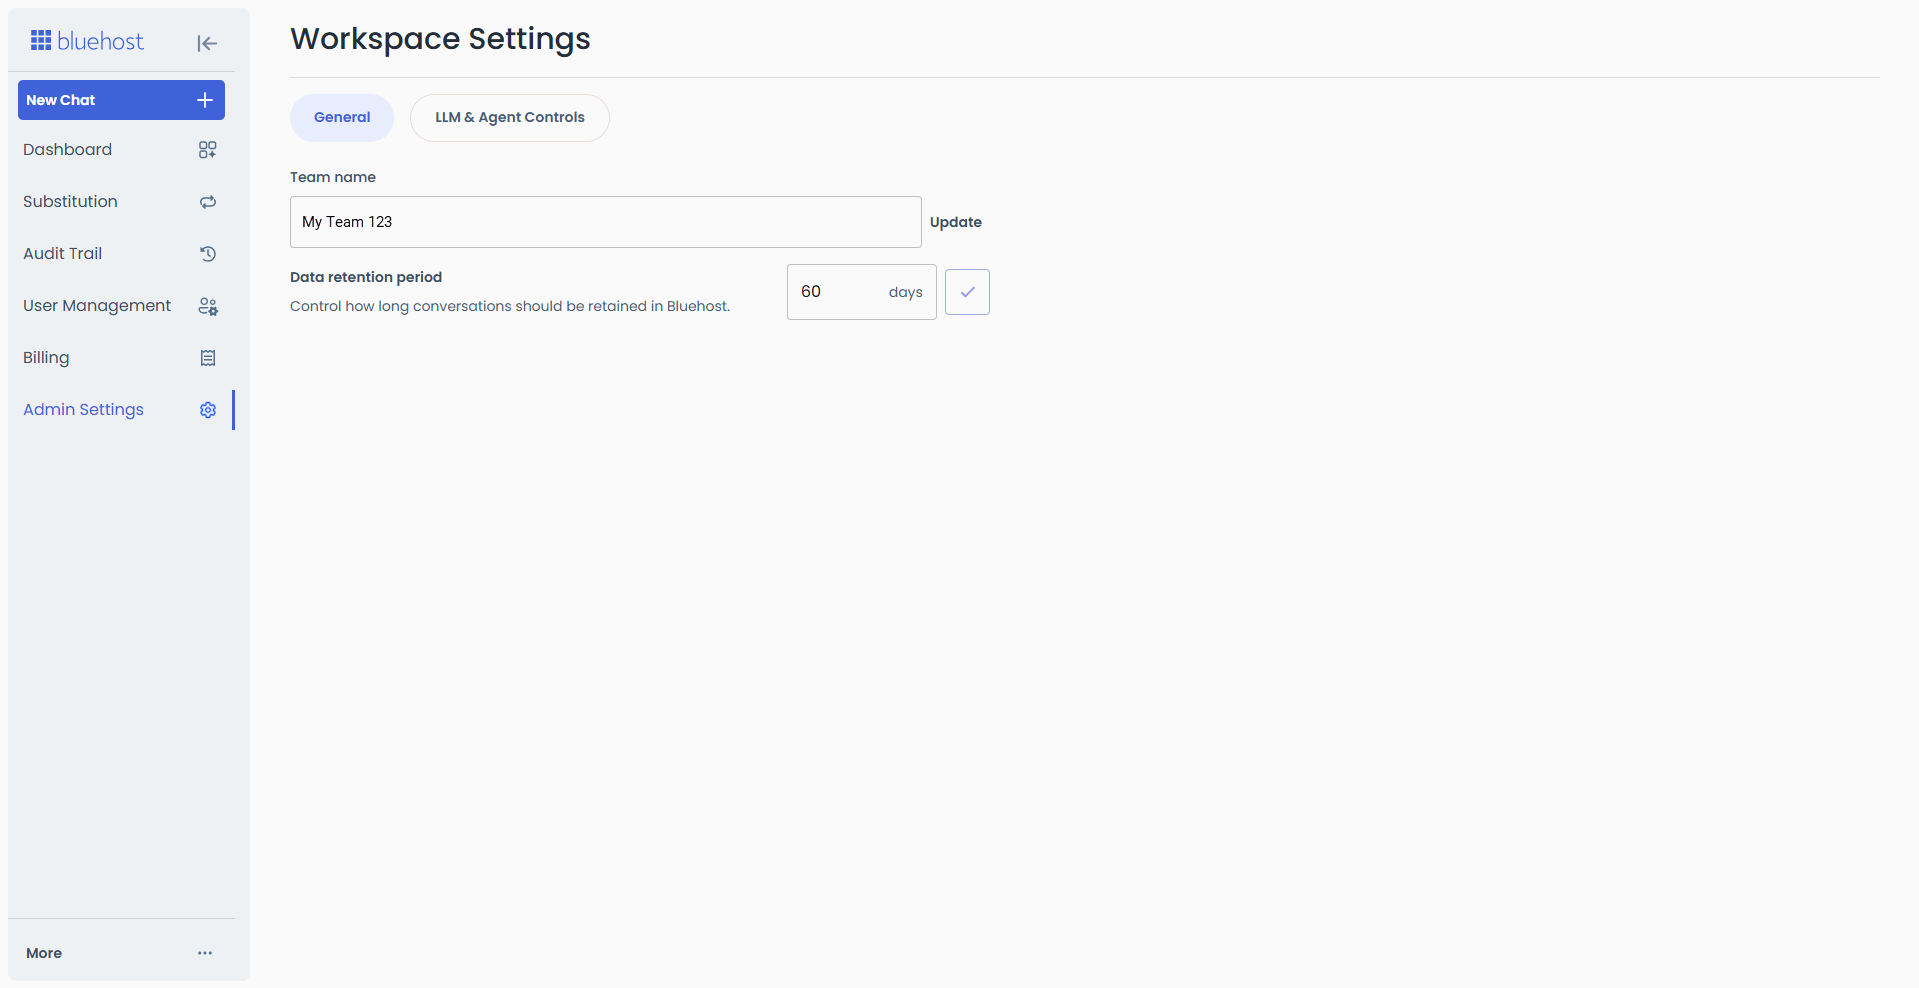Click the Dashboard grid icon
The image size is (1919, 988).
click(x=208, y=150)
